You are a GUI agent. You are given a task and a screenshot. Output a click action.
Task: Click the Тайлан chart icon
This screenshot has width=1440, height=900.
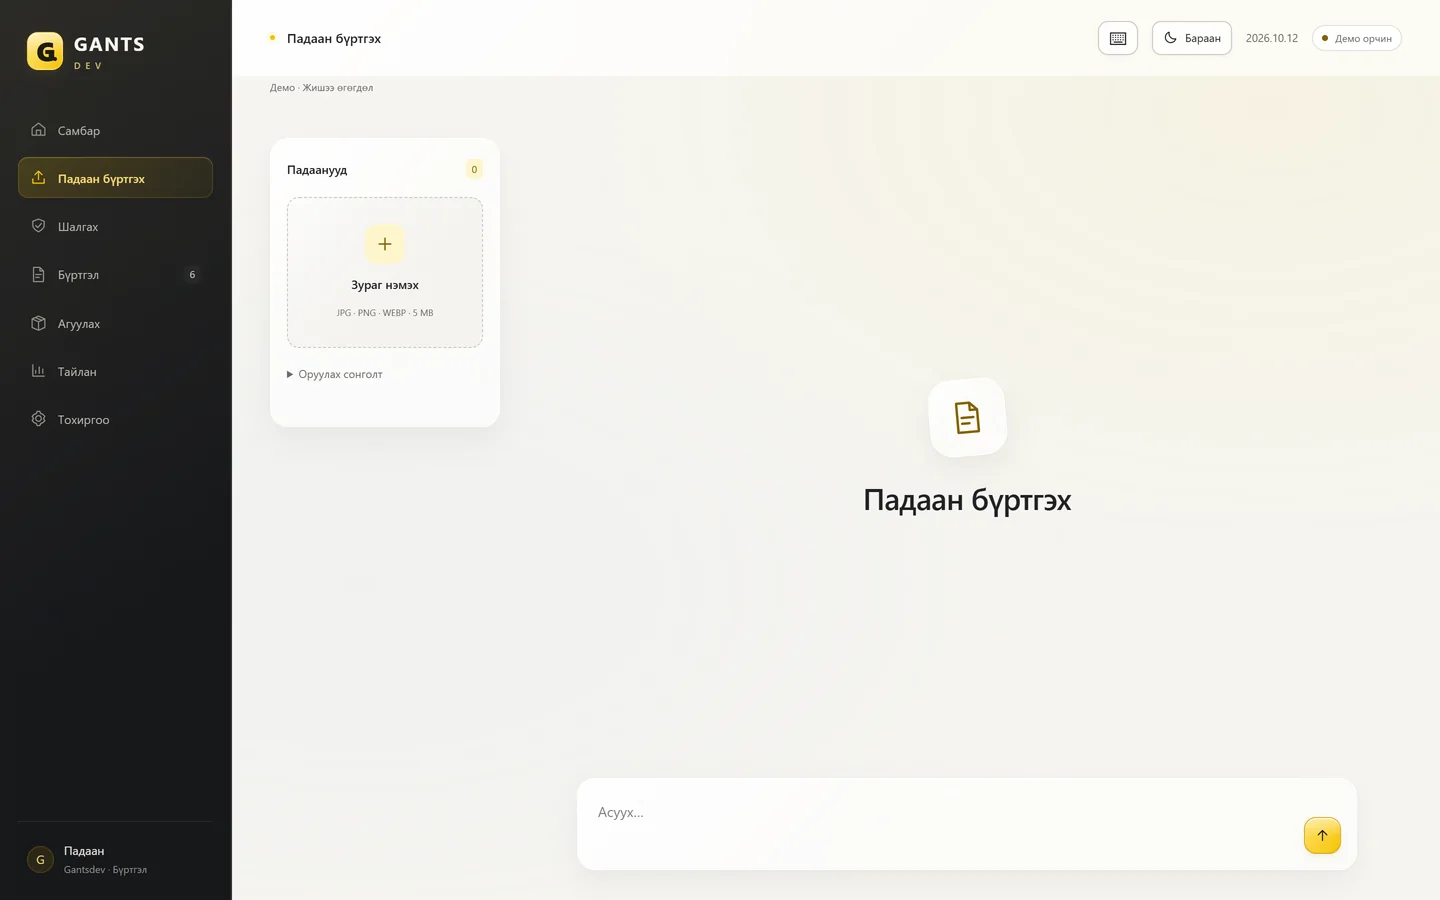tap(38, 371)
